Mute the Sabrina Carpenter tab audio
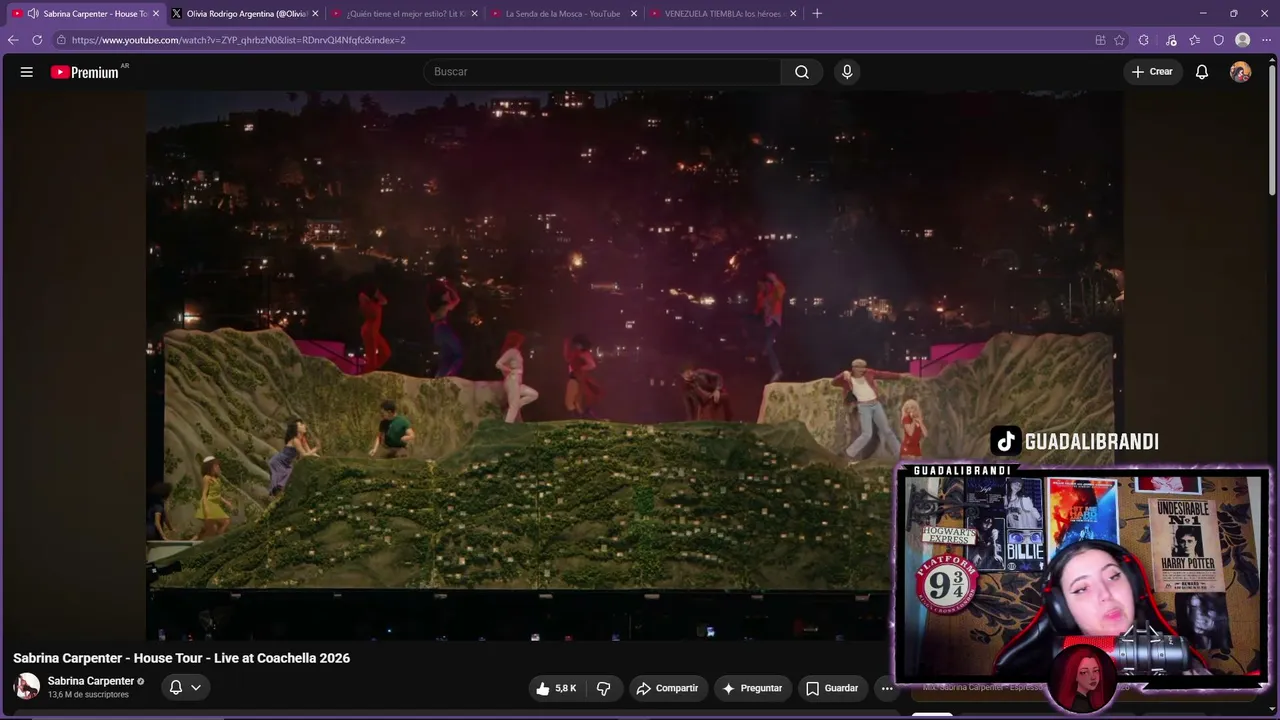This screenshot has width=1280, height=720. pos(33,13)
